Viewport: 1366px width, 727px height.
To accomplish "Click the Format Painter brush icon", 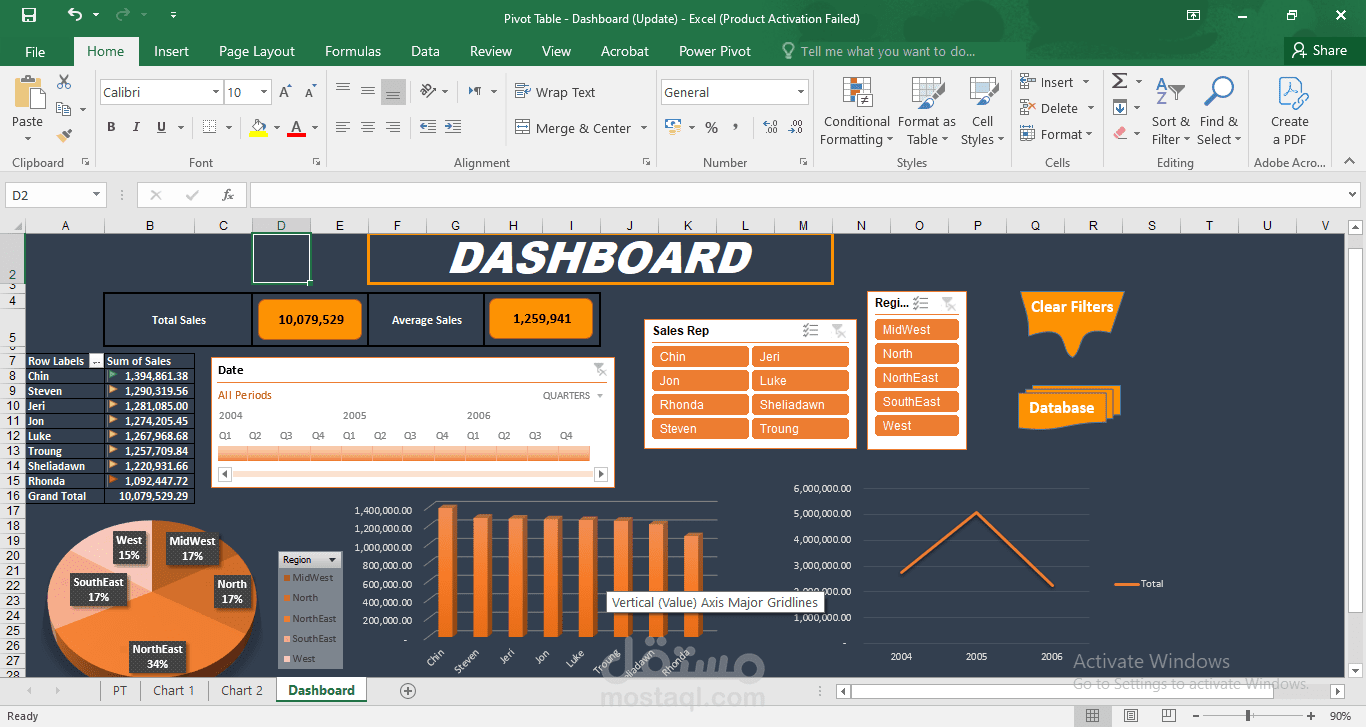I will click(x=64, y=134).
